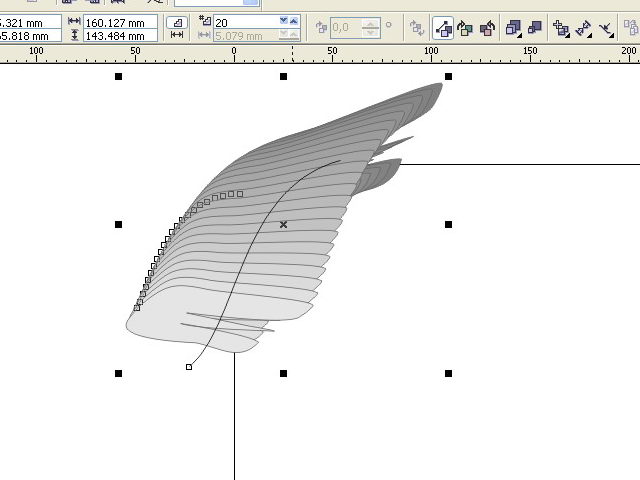Click the bottom-right selection handle
The width and height of the screenshot is (640, 480).
(448, 373)
